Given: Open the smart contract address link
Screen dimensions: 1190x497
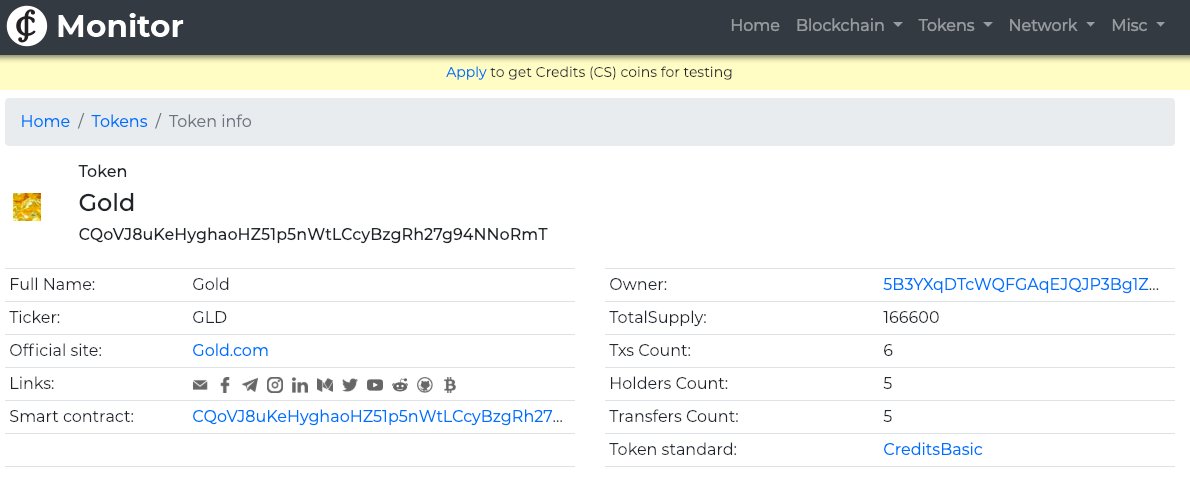Looking at the screenshot, I should pos(377,417).
